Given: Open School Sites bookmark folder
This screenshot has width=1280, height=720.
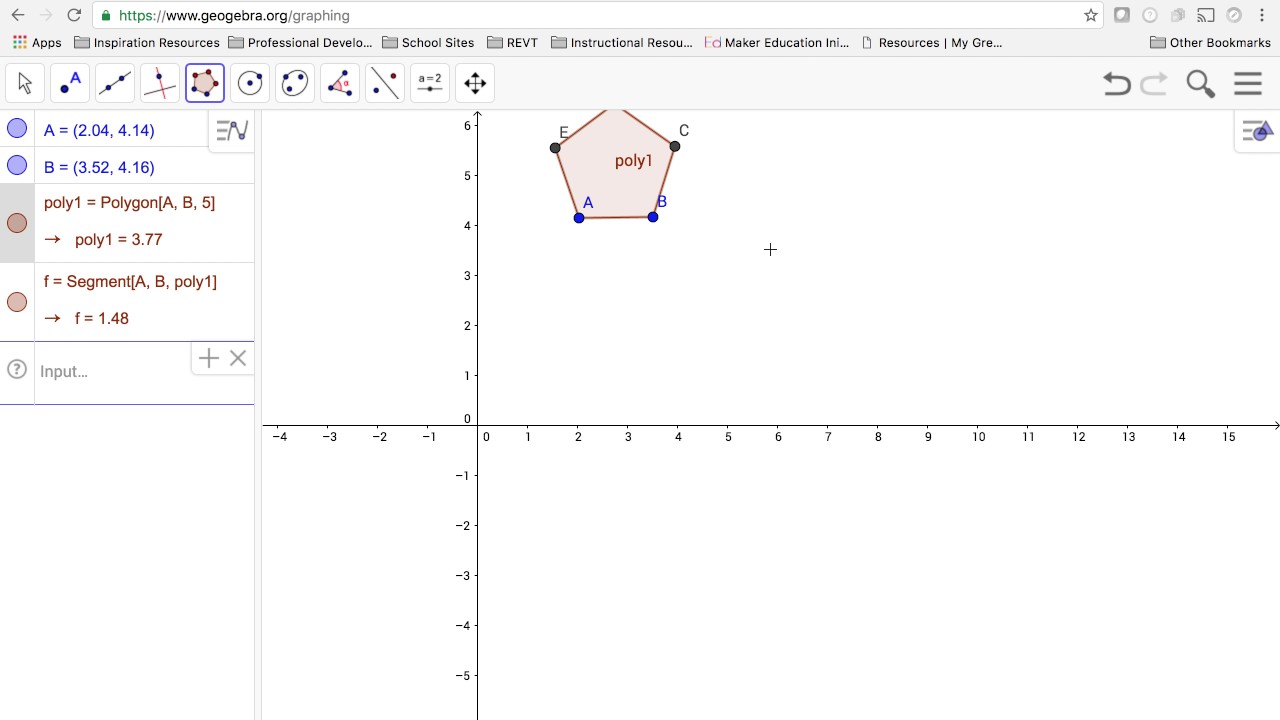Looking at the screenshot, I should coord(428,42).
